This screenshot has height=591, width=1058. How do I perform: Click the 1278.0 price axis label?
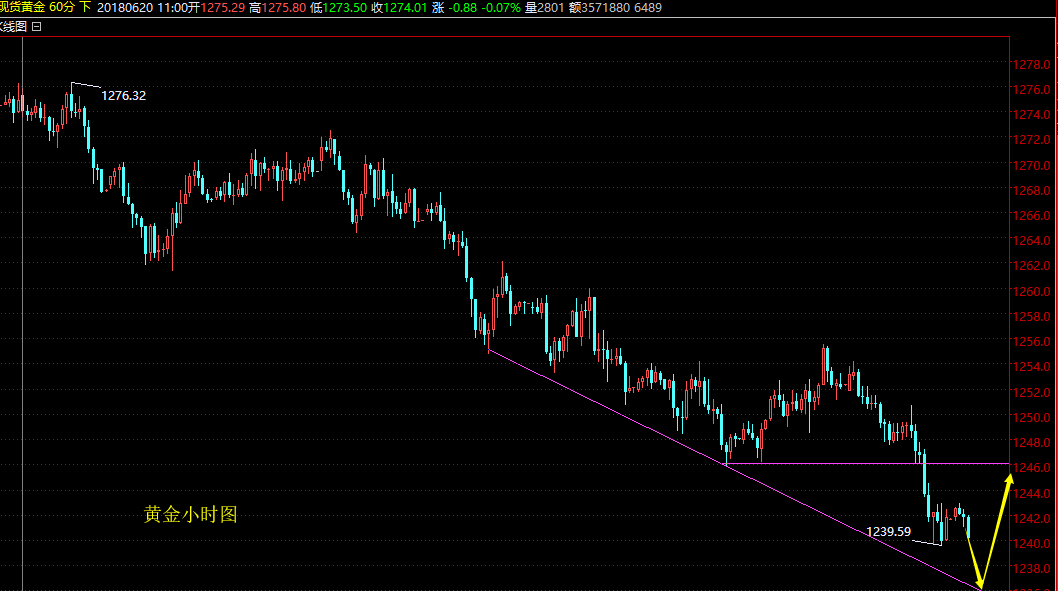1032,65
